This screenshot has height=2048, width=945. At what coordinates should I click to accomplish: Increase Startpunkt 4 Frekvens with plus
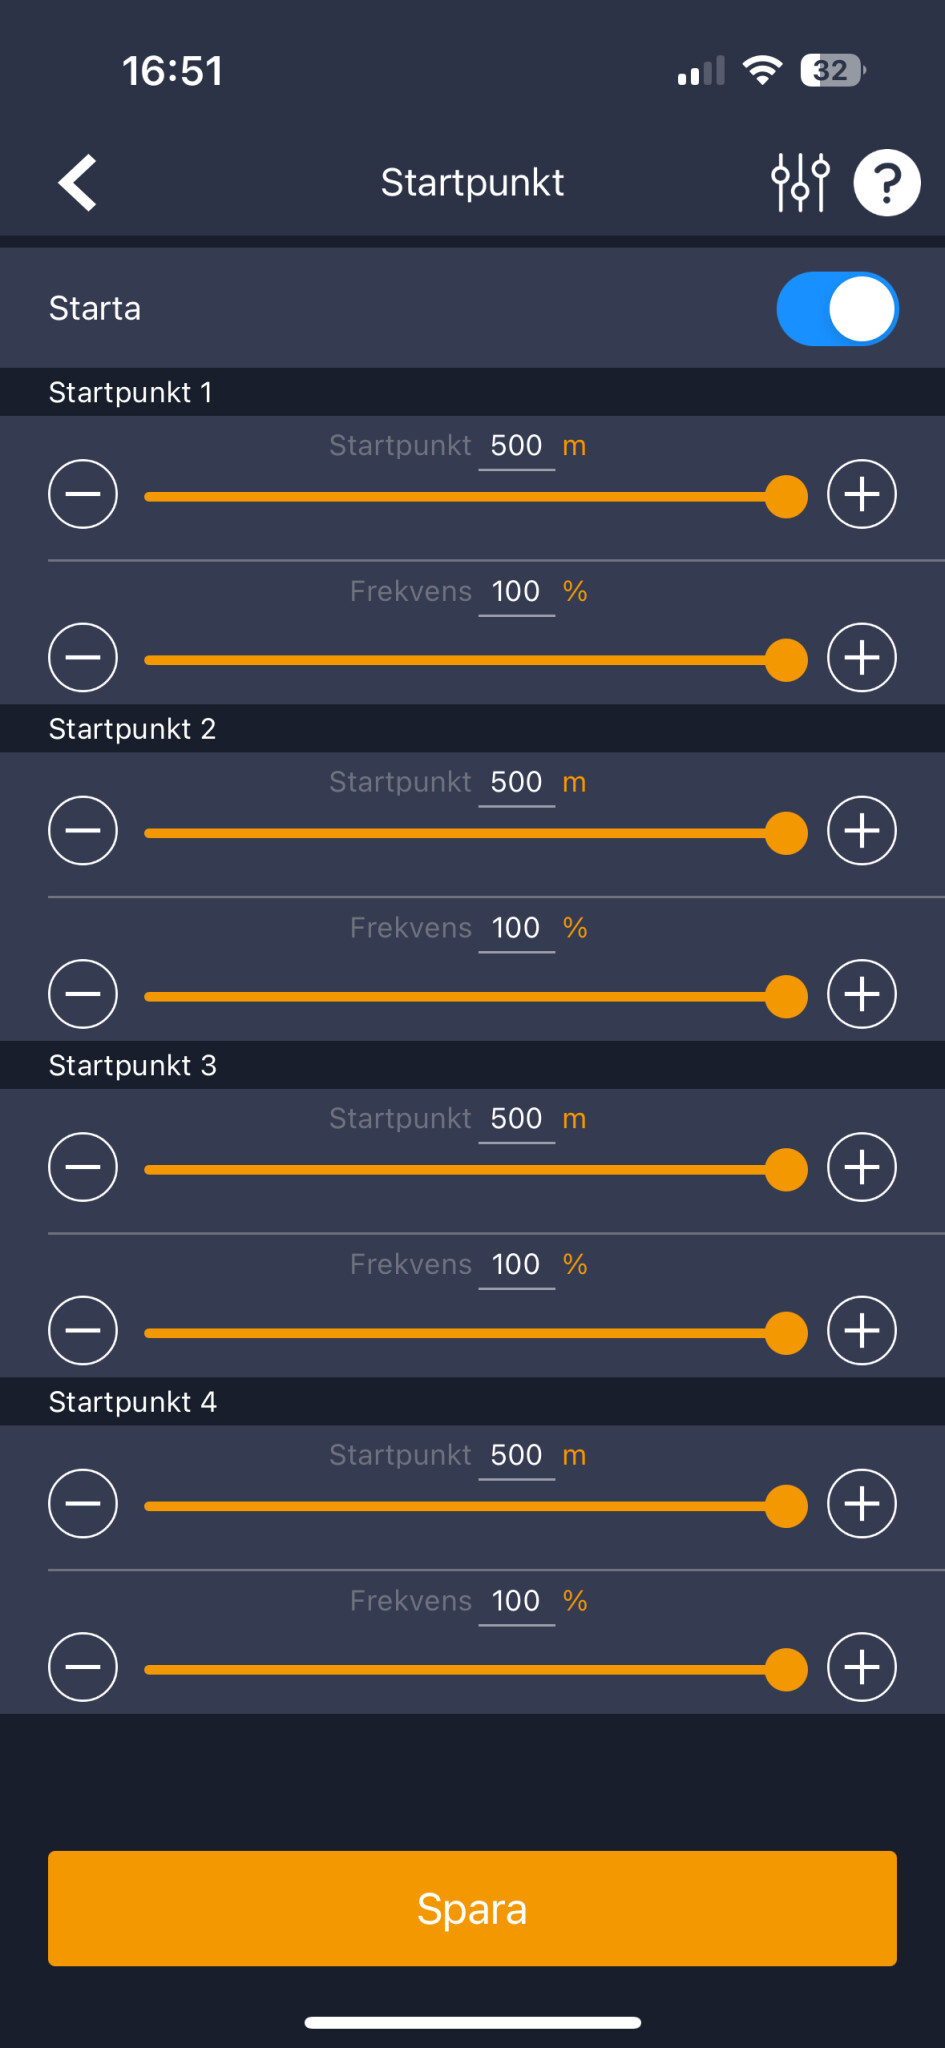tap(861, 1667)
